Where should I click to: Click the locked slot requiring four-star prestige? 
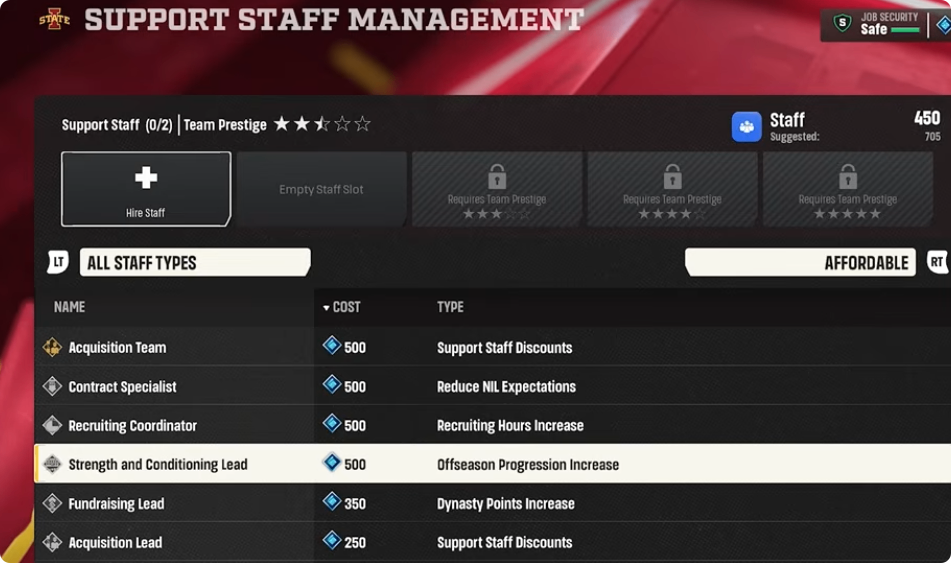tap(672, 189)
